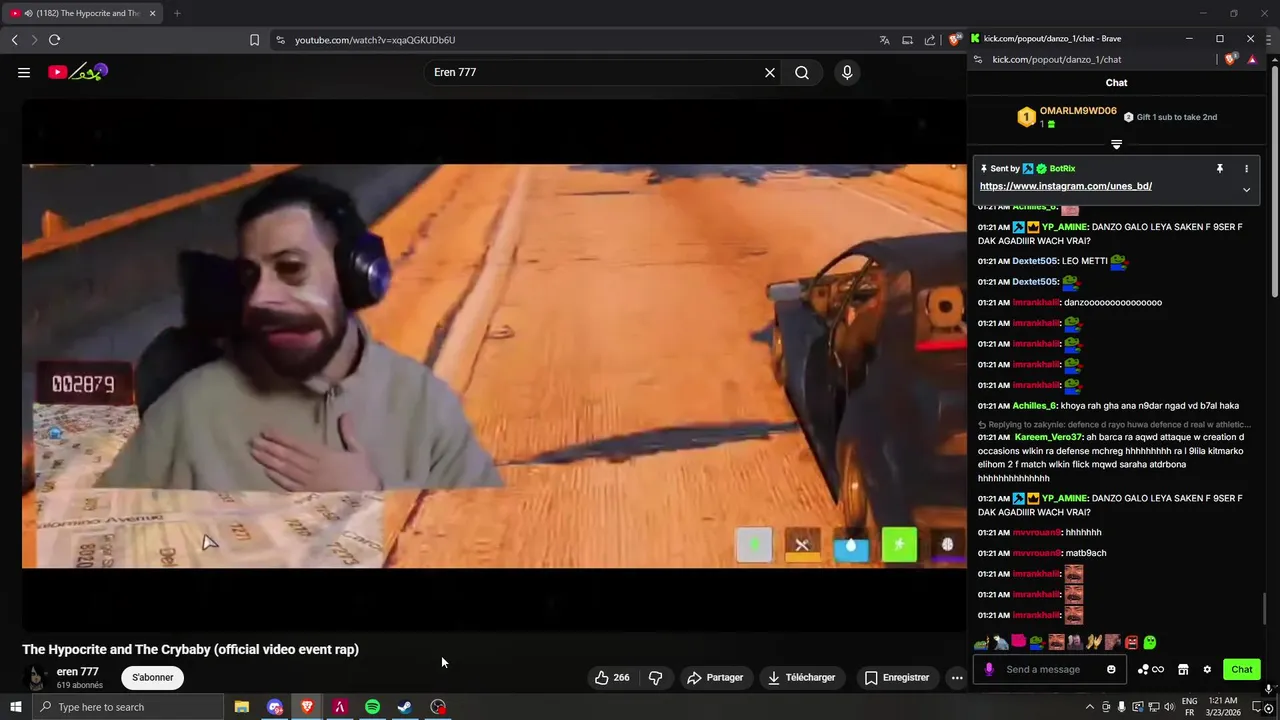
Task: Unpin the BotRix pinned message
Action: tap(1219, 169)
